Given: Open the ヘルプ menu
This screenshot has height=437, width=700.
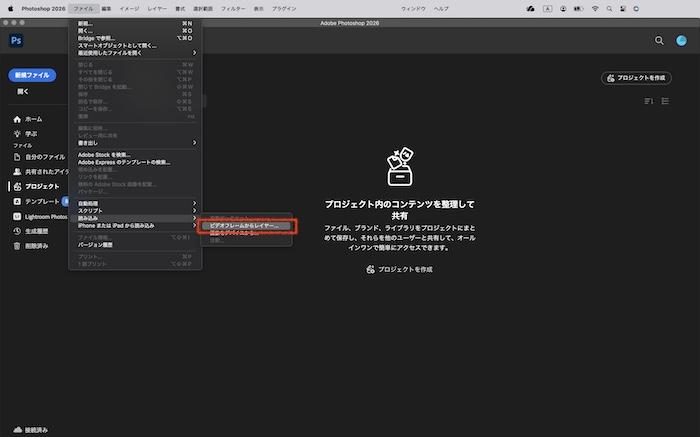Looking at the screenshot, I should point(442,8).
